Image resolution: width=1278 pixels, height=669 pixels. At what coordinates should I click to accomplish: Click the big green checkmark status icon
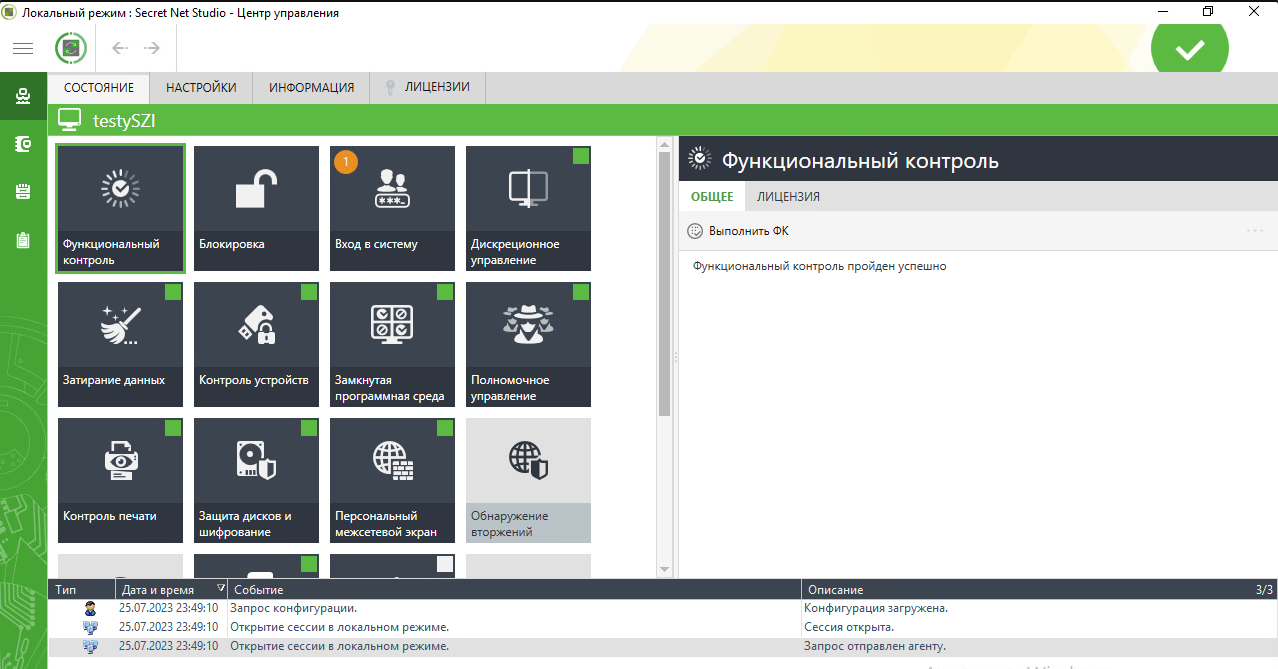1189,48
